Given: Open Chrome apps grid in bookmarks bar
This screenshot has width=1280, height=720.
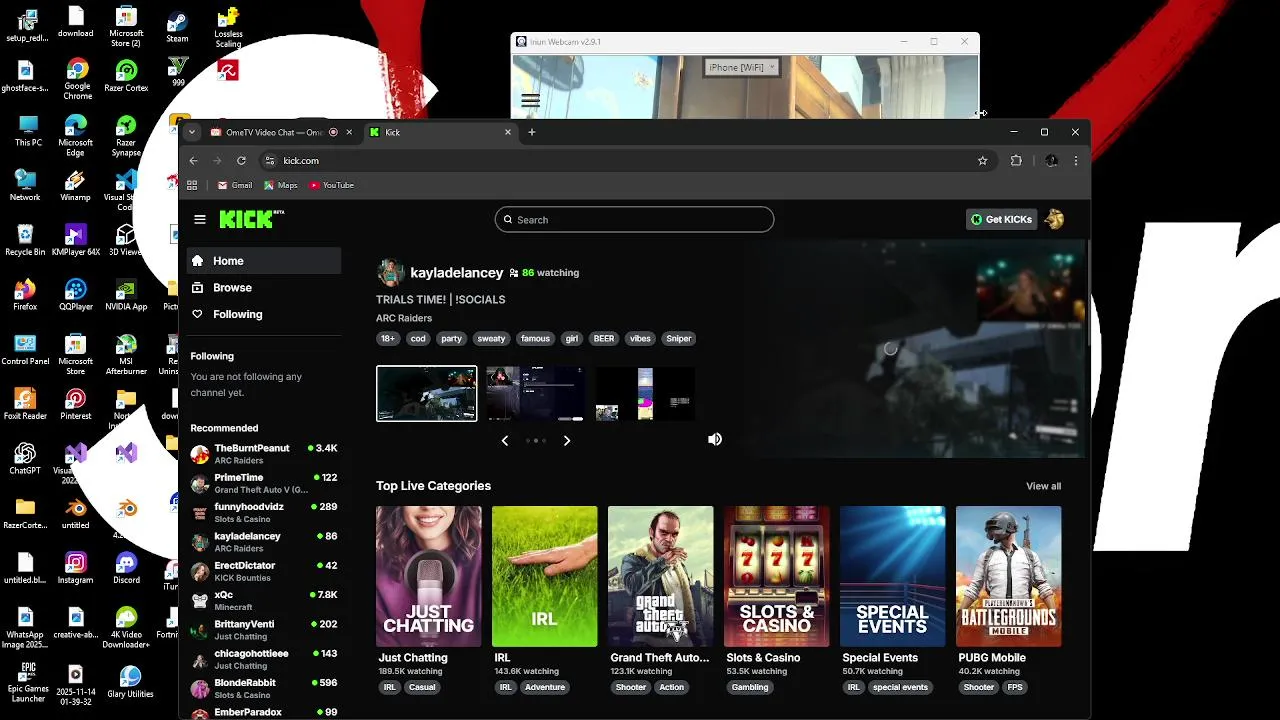Looking at the screenshot, I should (x=192, y=185).
